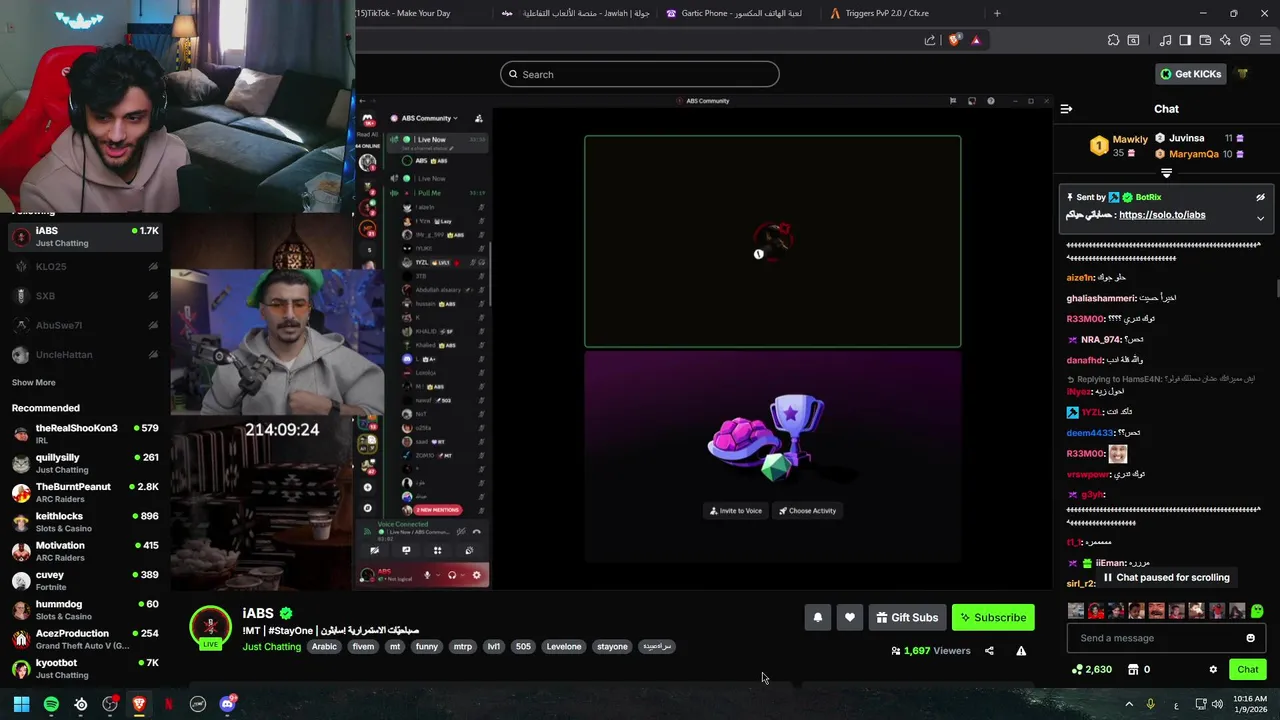
Task: Open a new browser tab
Action: click(997, 13)
